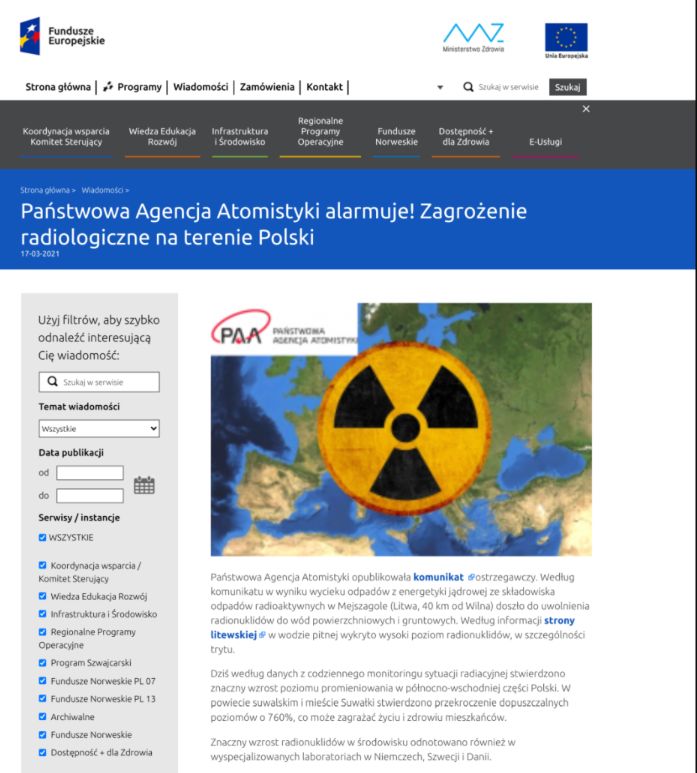Image resolution: width=697 pixels, height=773 pixels.
Task: Toggle the WSZYSTKIE checkbox
Action: pyautogui.click(x=42, y=537)
